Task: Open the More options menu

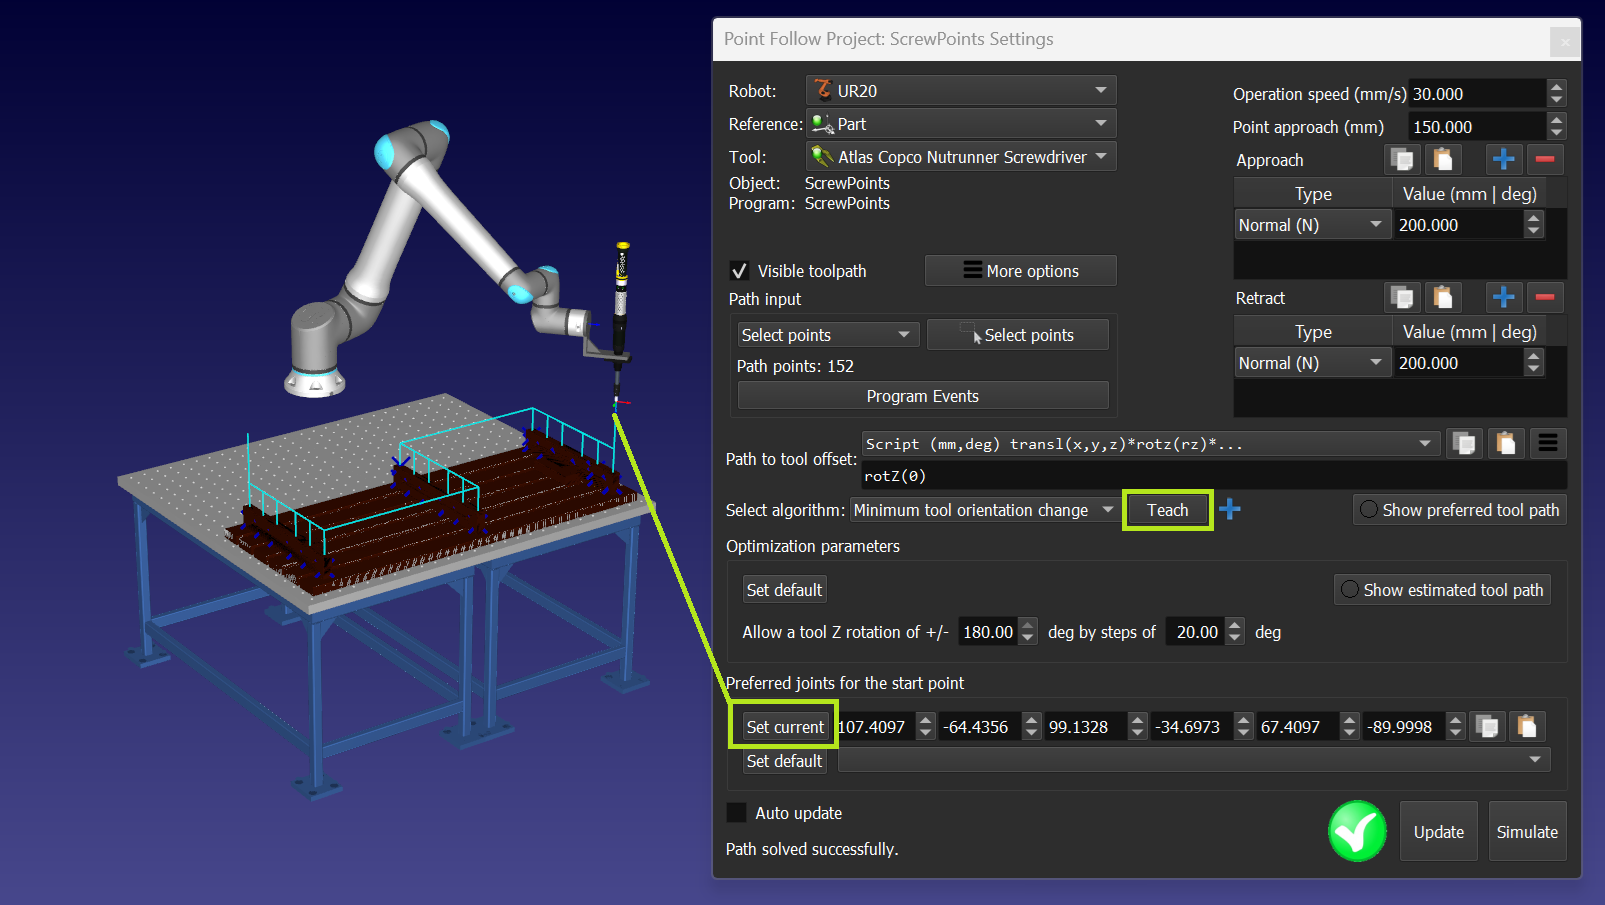Action: tap(1020, 271)
